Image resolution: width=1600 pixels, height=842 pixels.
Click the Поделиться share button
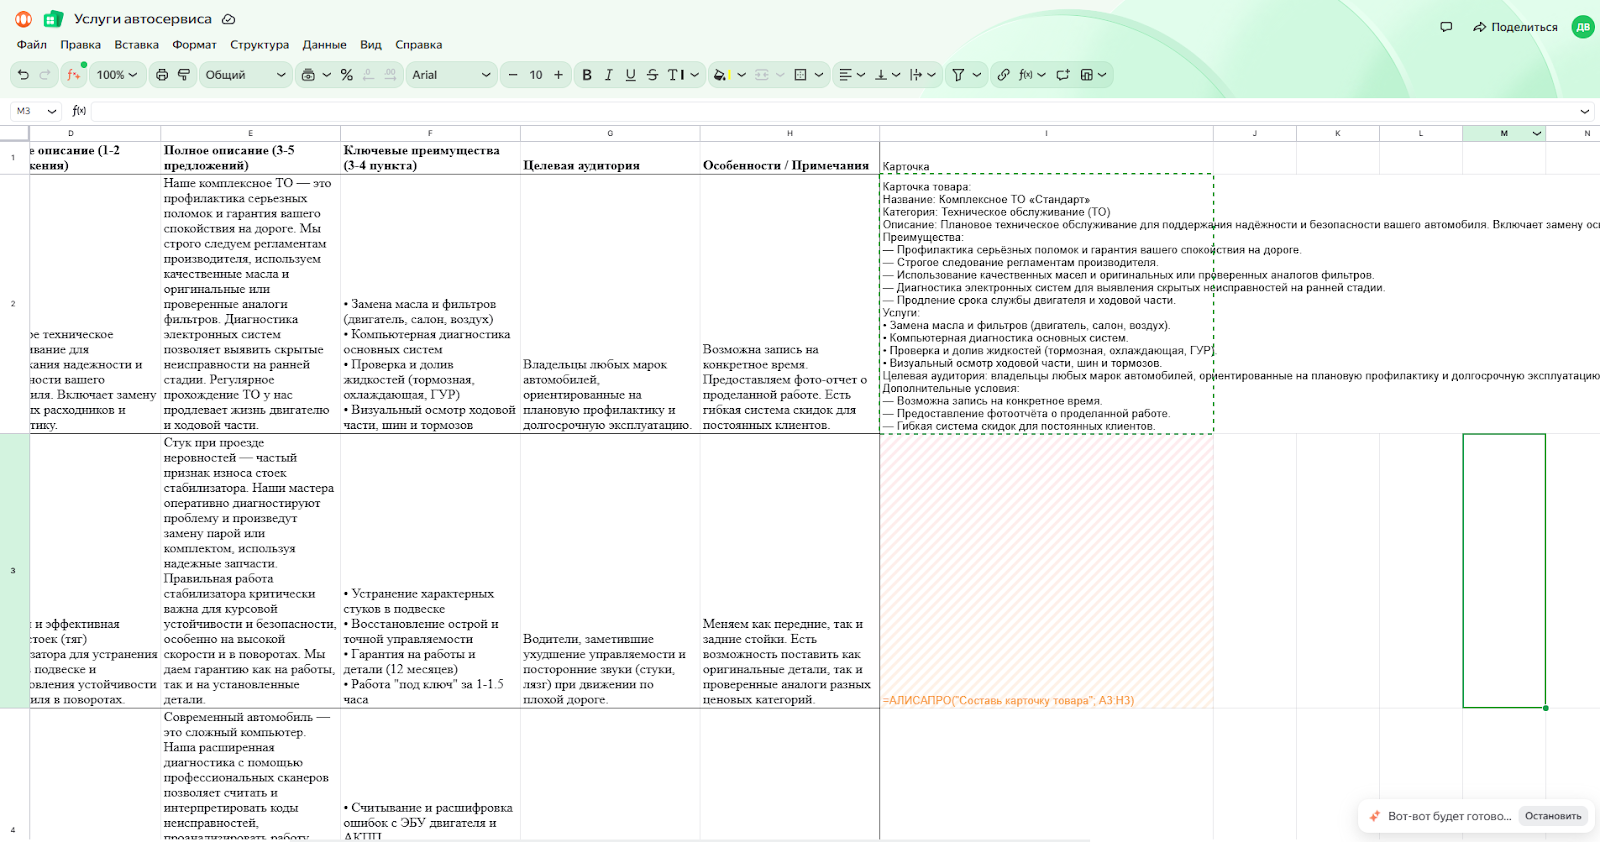pyautogui.click(x=1515, y=27)
